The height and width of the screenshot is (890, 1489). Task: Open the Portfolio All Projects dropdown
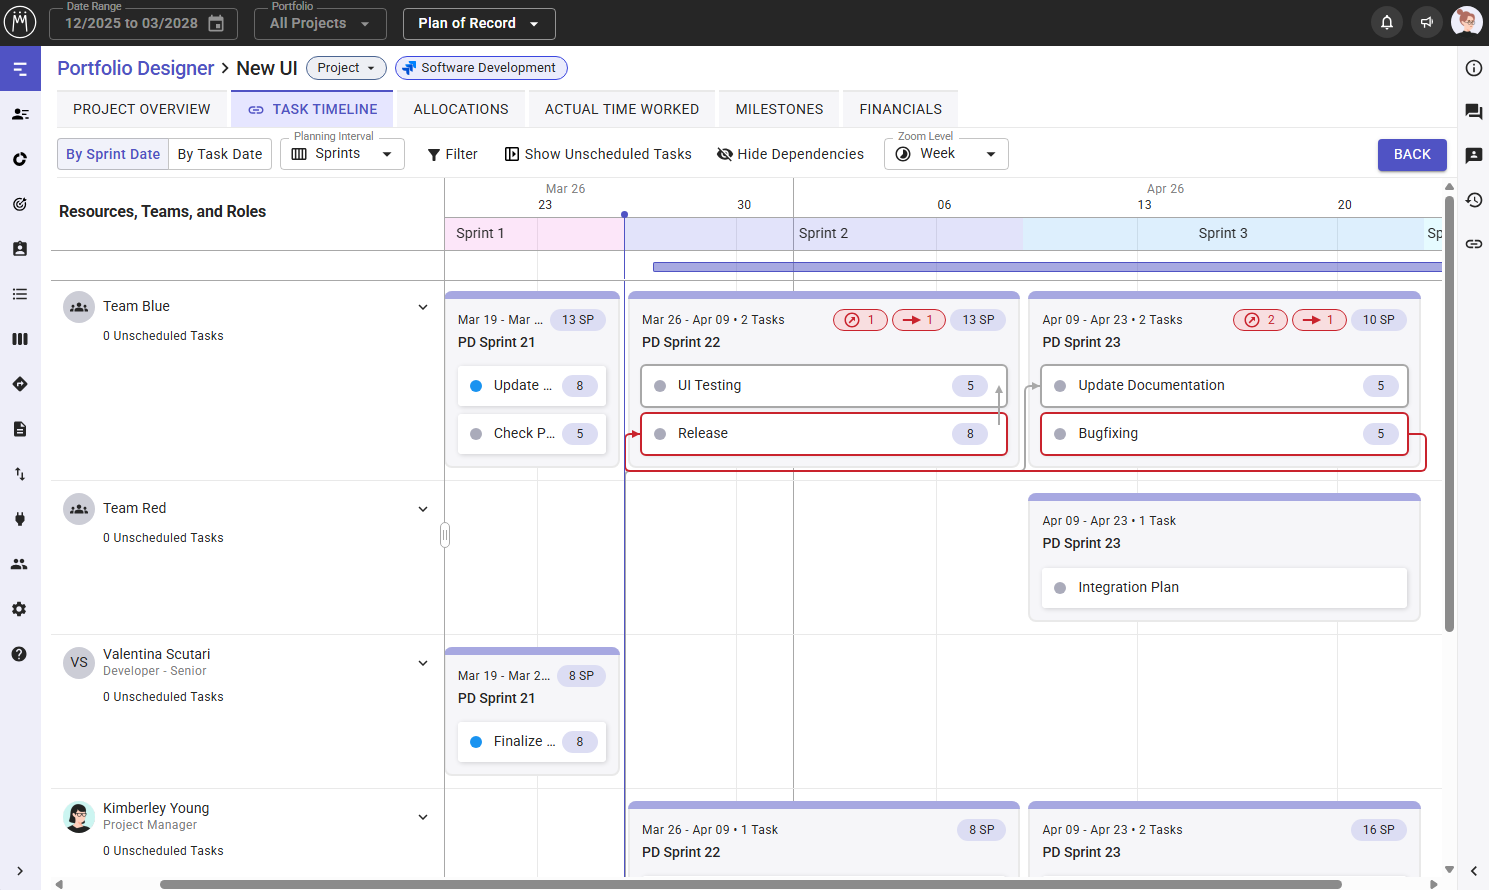pos(319,23)
